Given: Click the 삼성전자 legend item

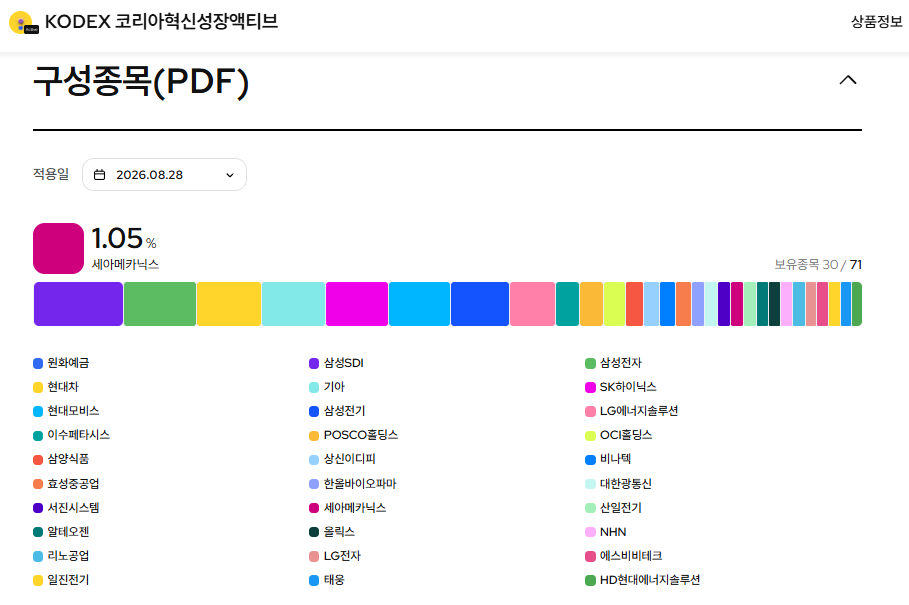Looking at the screenshot, I should click(613, 363).
